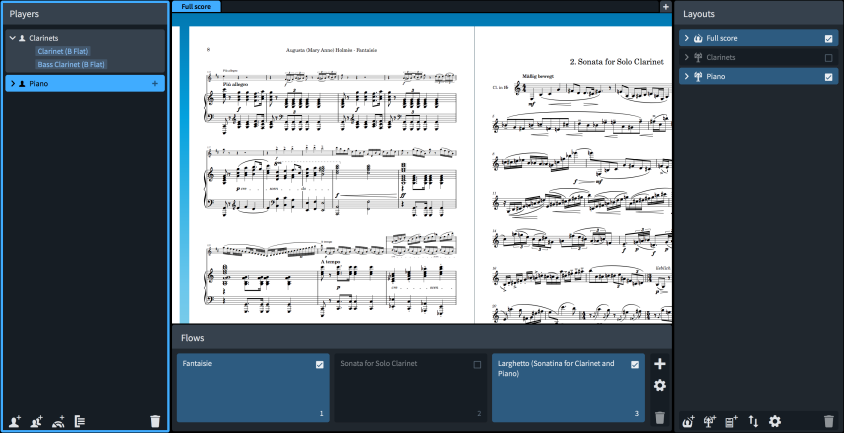Select the Full score layout row

(758, 38)
